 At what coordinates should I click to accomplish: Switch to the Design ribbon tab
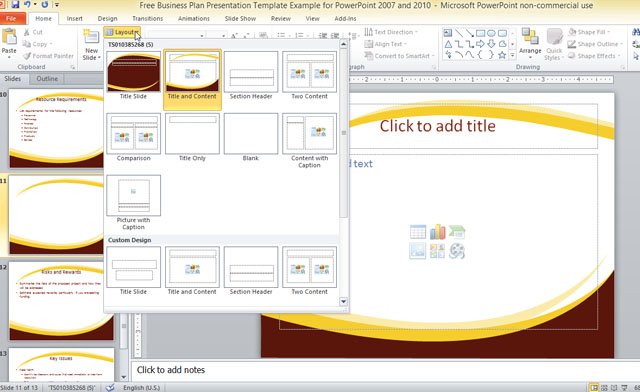[x=107, y=18]
